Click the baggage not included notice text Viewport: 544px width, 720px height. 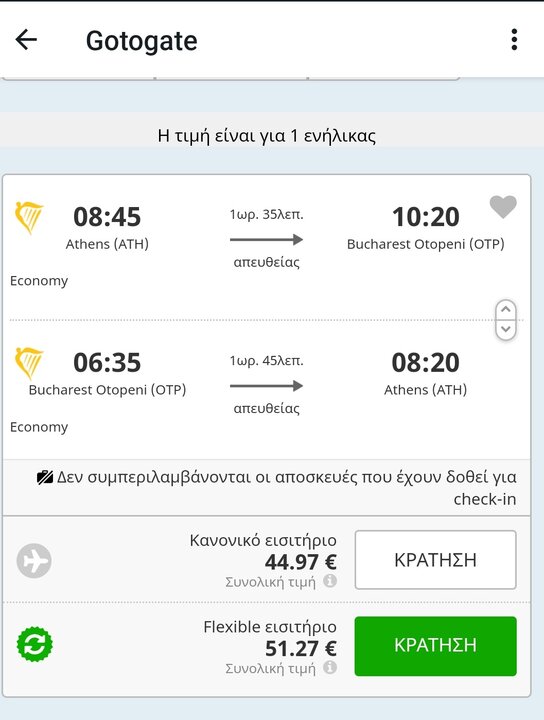(x=286, y=488)
